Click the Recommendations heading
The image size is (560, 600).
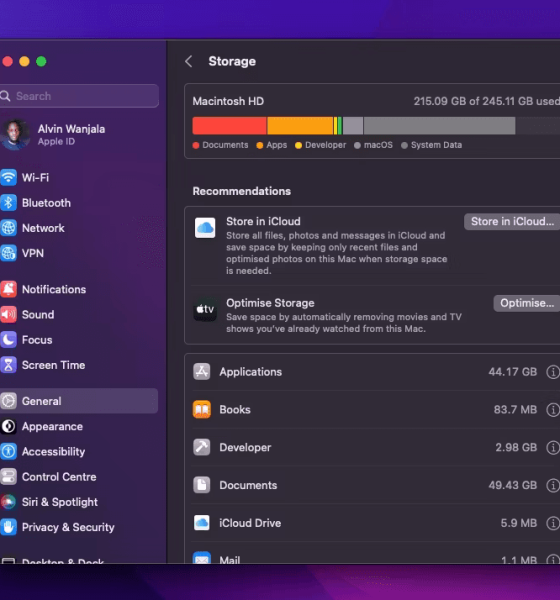click(242, 191)
